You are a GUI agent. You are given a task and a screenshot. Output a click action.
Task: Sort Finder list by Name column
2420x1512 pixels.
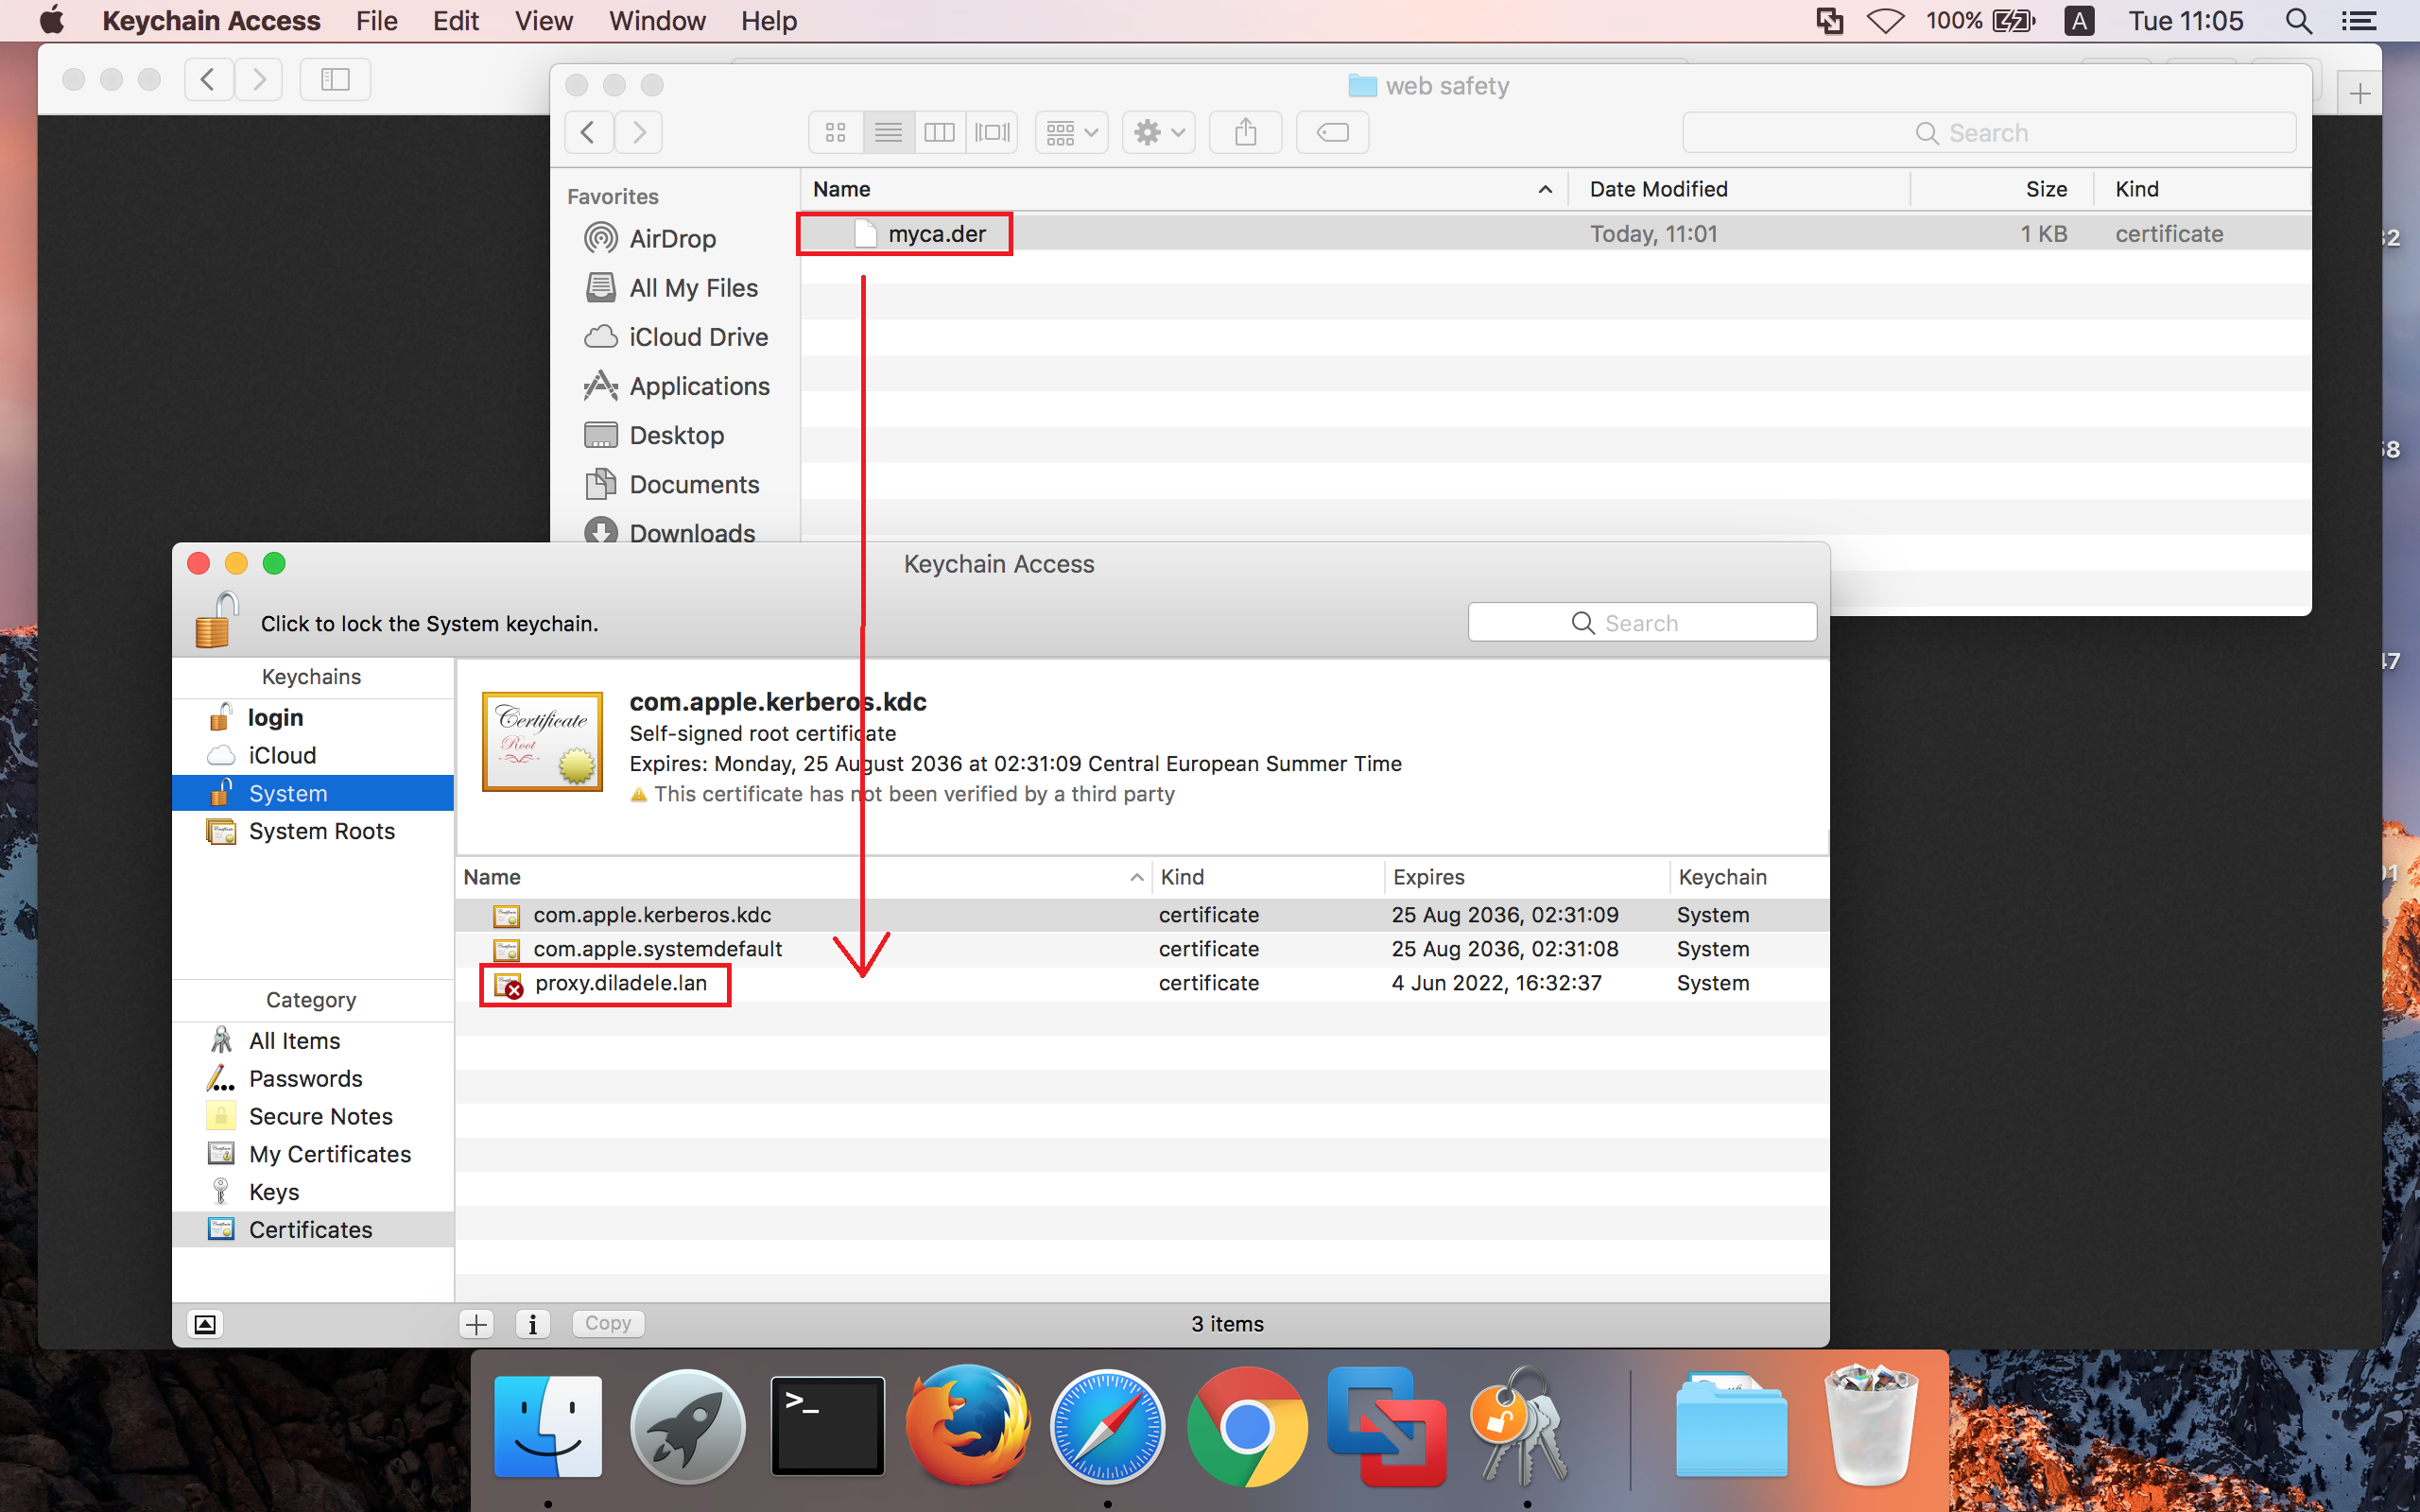coord(1183,189)
